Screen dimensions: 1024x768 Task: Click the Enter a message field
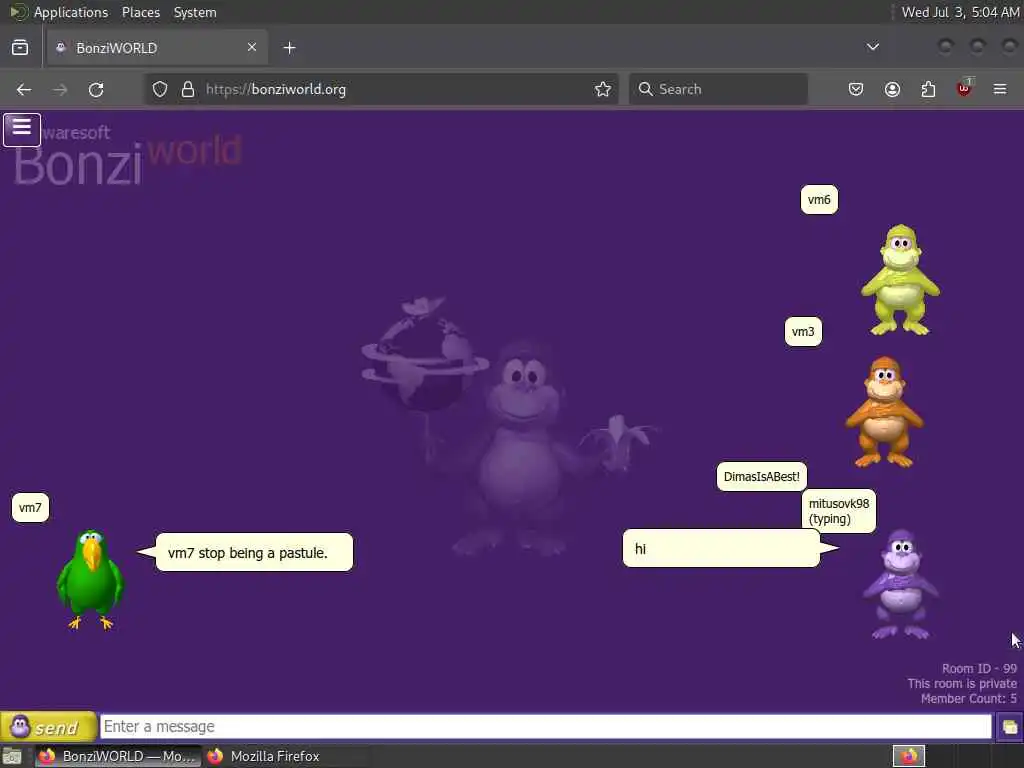click(545, 727)
